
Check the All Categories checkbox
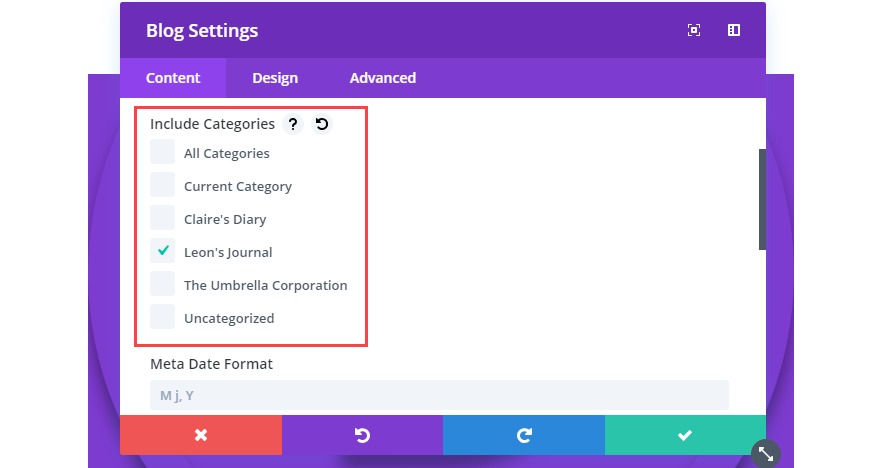pyautogui.click(x=163, y=152)
